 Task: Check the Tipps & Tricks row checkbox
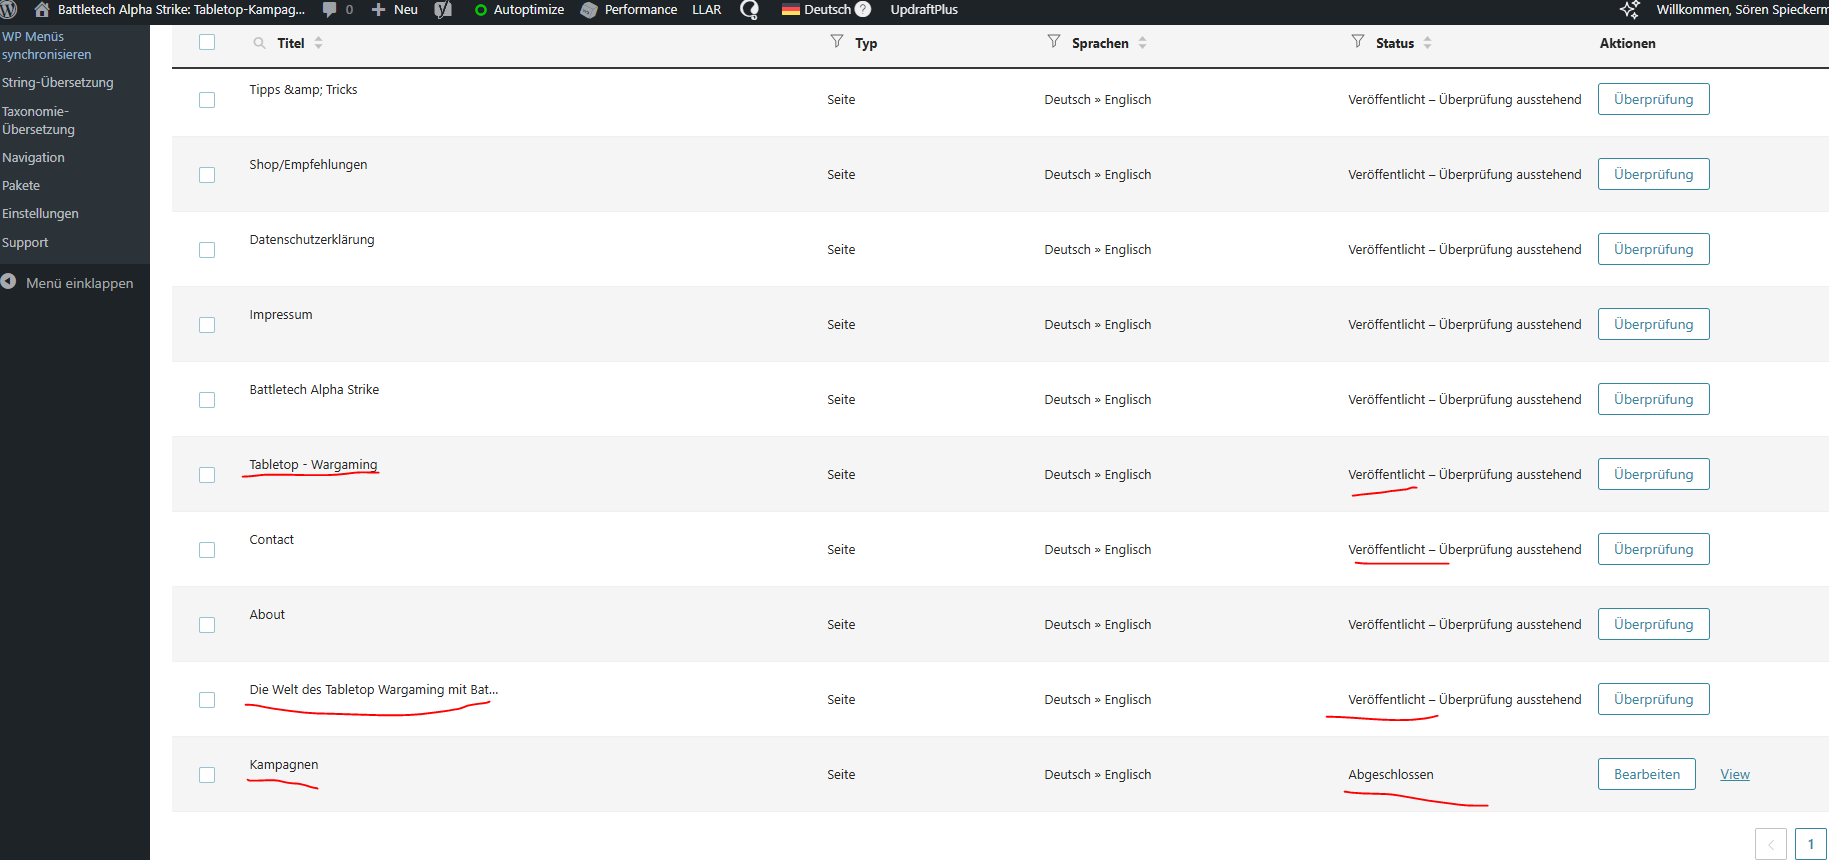point(207,100)
